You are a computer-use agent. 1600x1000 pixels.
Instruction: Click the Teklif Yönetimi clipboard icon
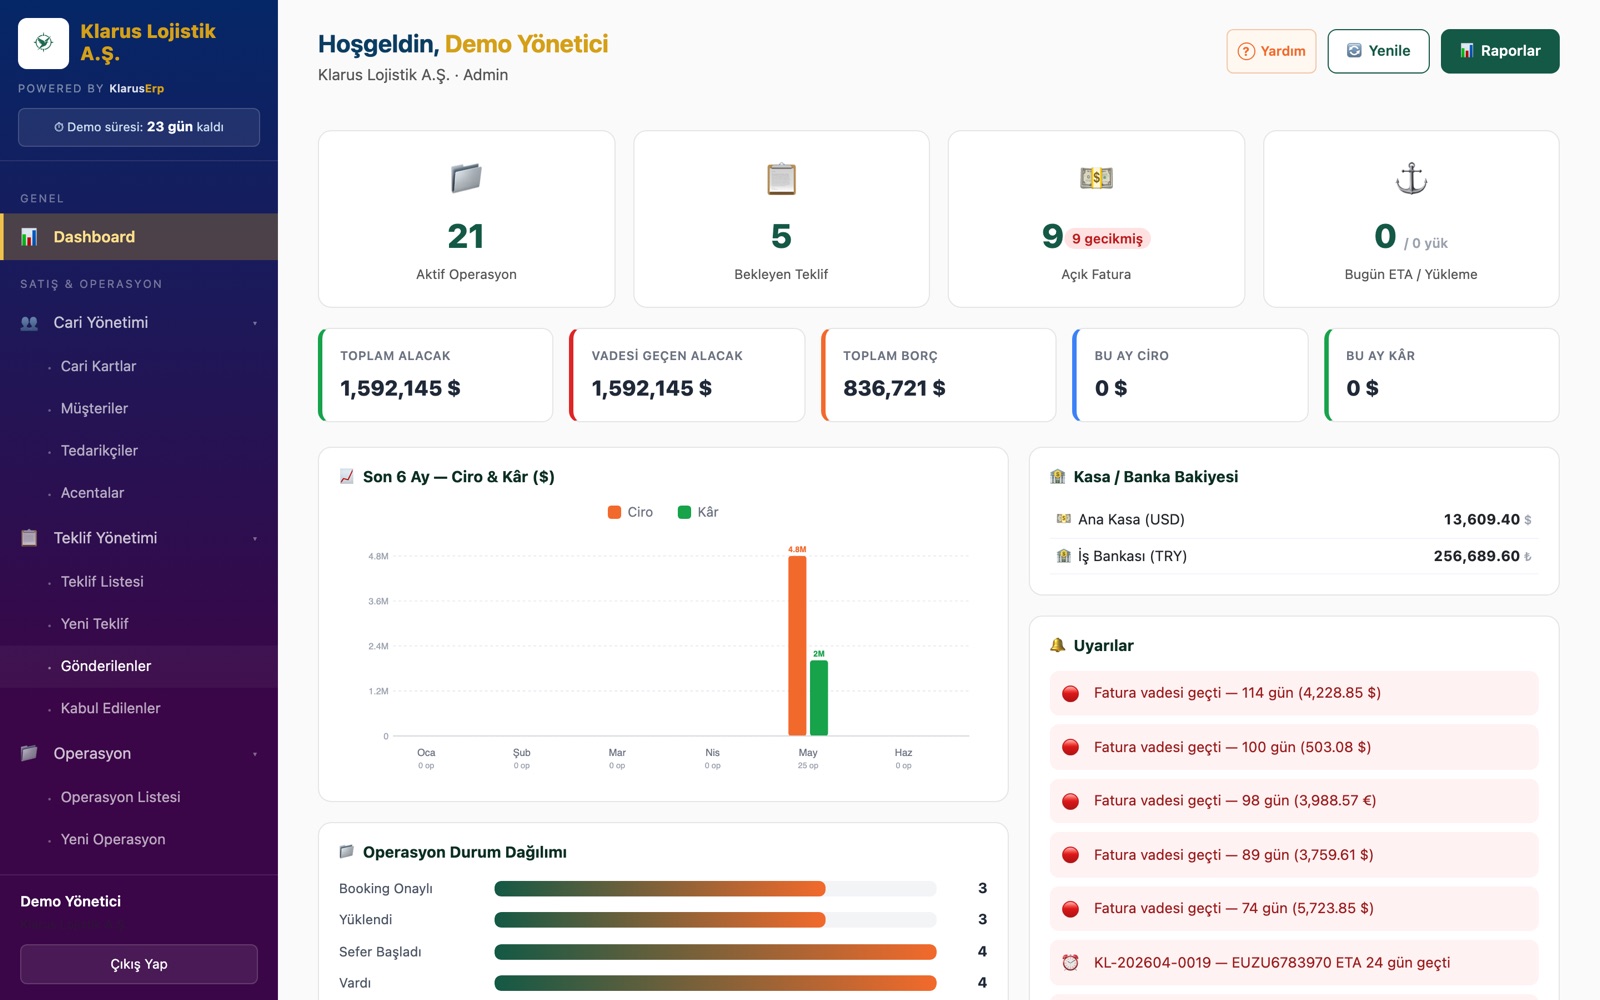tap(29, 538)
